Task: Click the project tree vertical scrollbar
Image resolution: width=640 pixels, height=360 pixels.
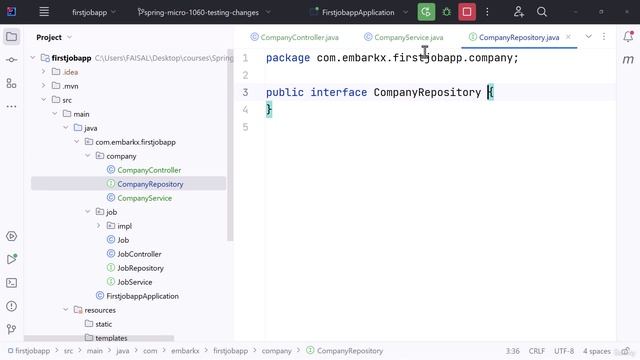Action: click(230, 145)
